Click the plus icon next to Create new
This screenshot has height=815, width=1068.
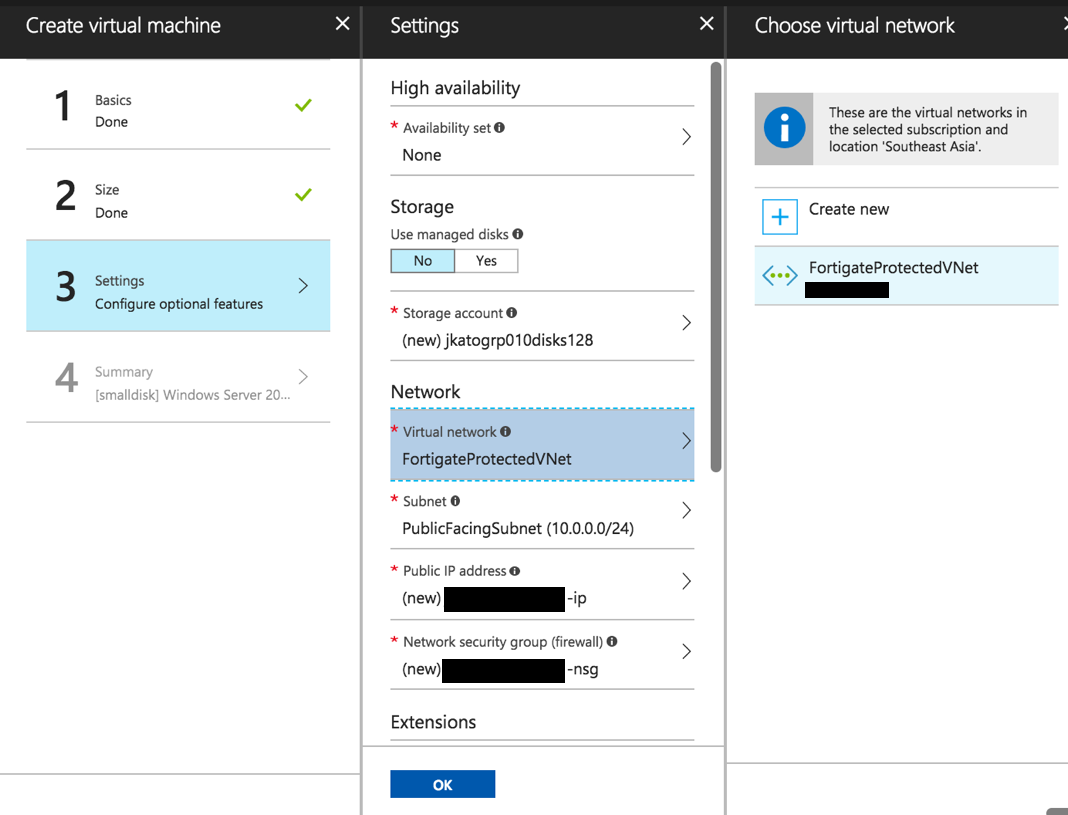[779, 216]
